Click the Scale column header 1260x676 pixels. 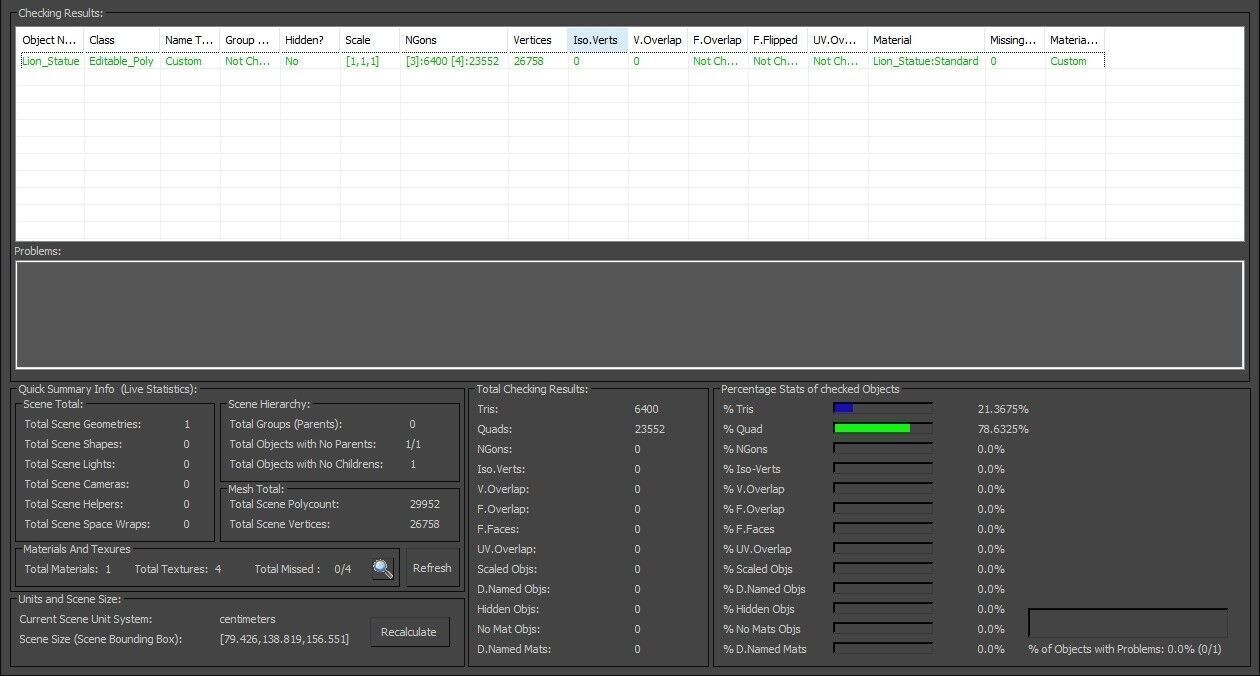click(x=370, y=40)
